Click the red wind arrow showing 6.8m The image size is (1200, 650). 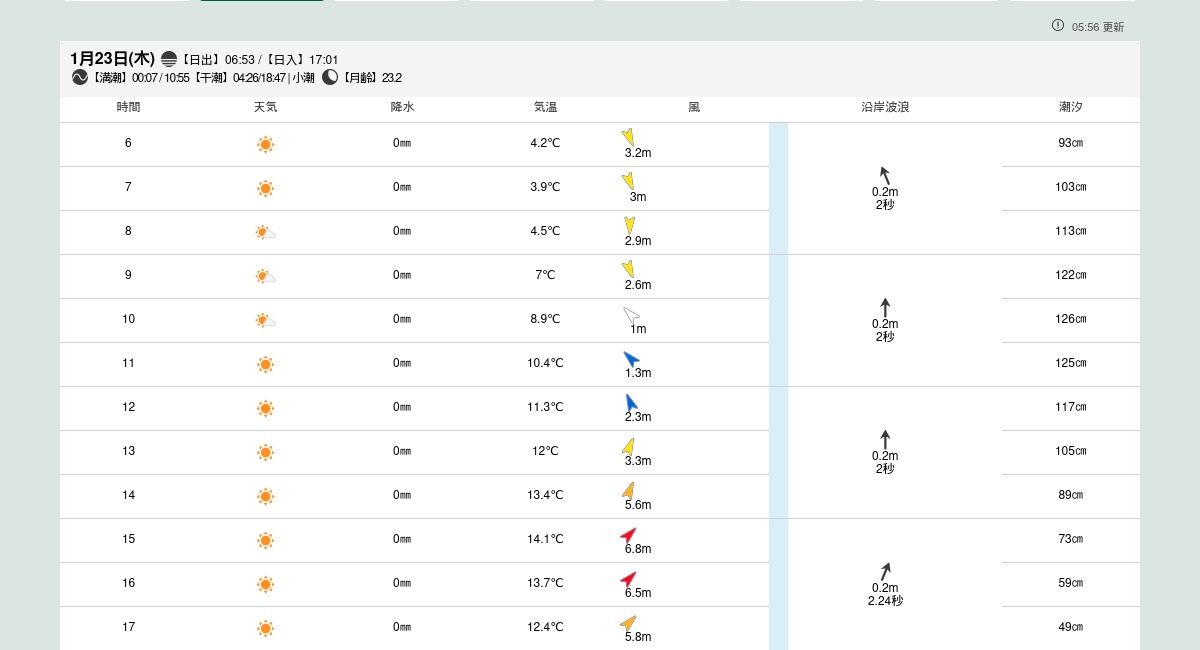pyautogui.click(x=628, y=536)
